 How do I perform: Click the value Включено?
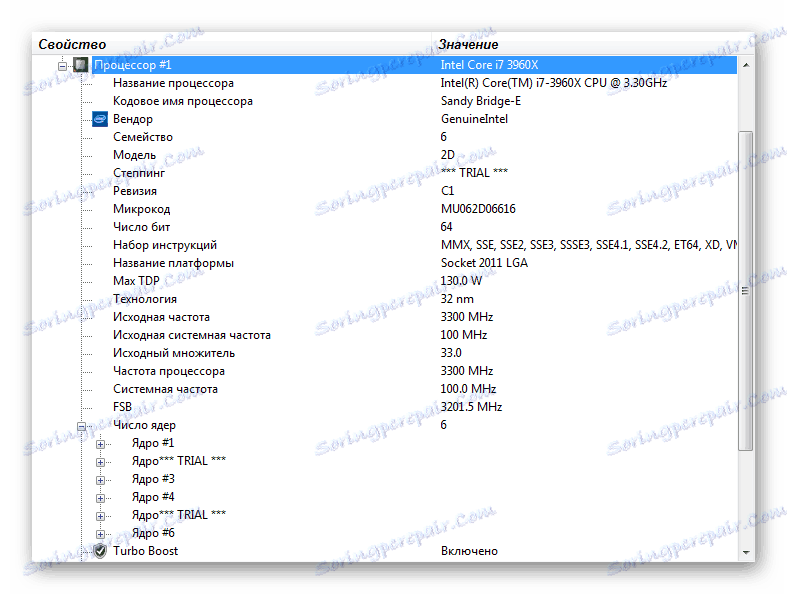click(469, 551)
